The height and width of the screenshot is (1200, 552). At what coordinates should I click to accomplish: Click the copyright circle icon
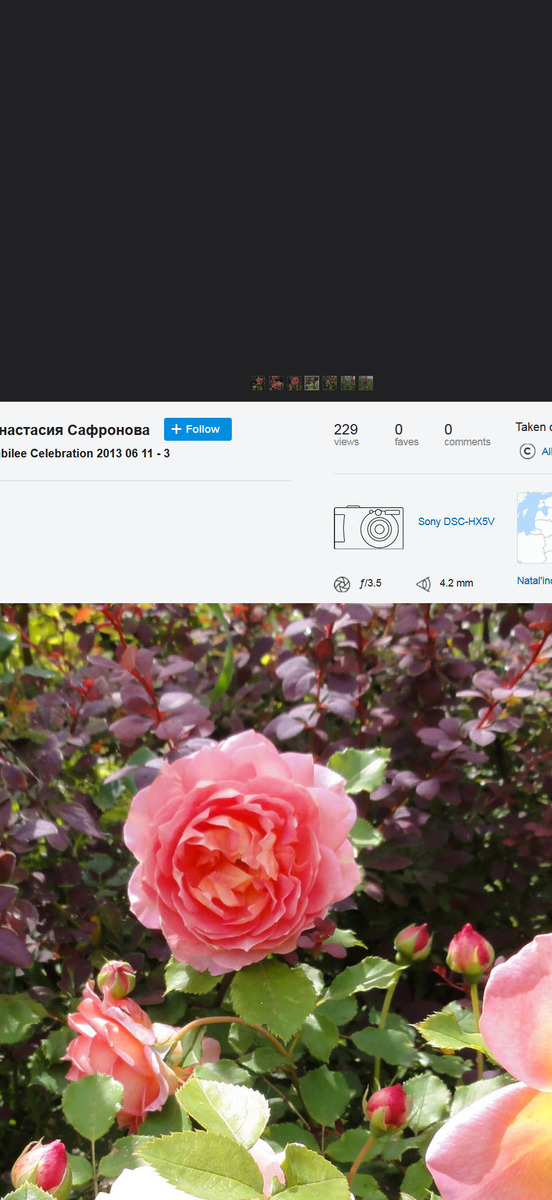pos(527,451)
